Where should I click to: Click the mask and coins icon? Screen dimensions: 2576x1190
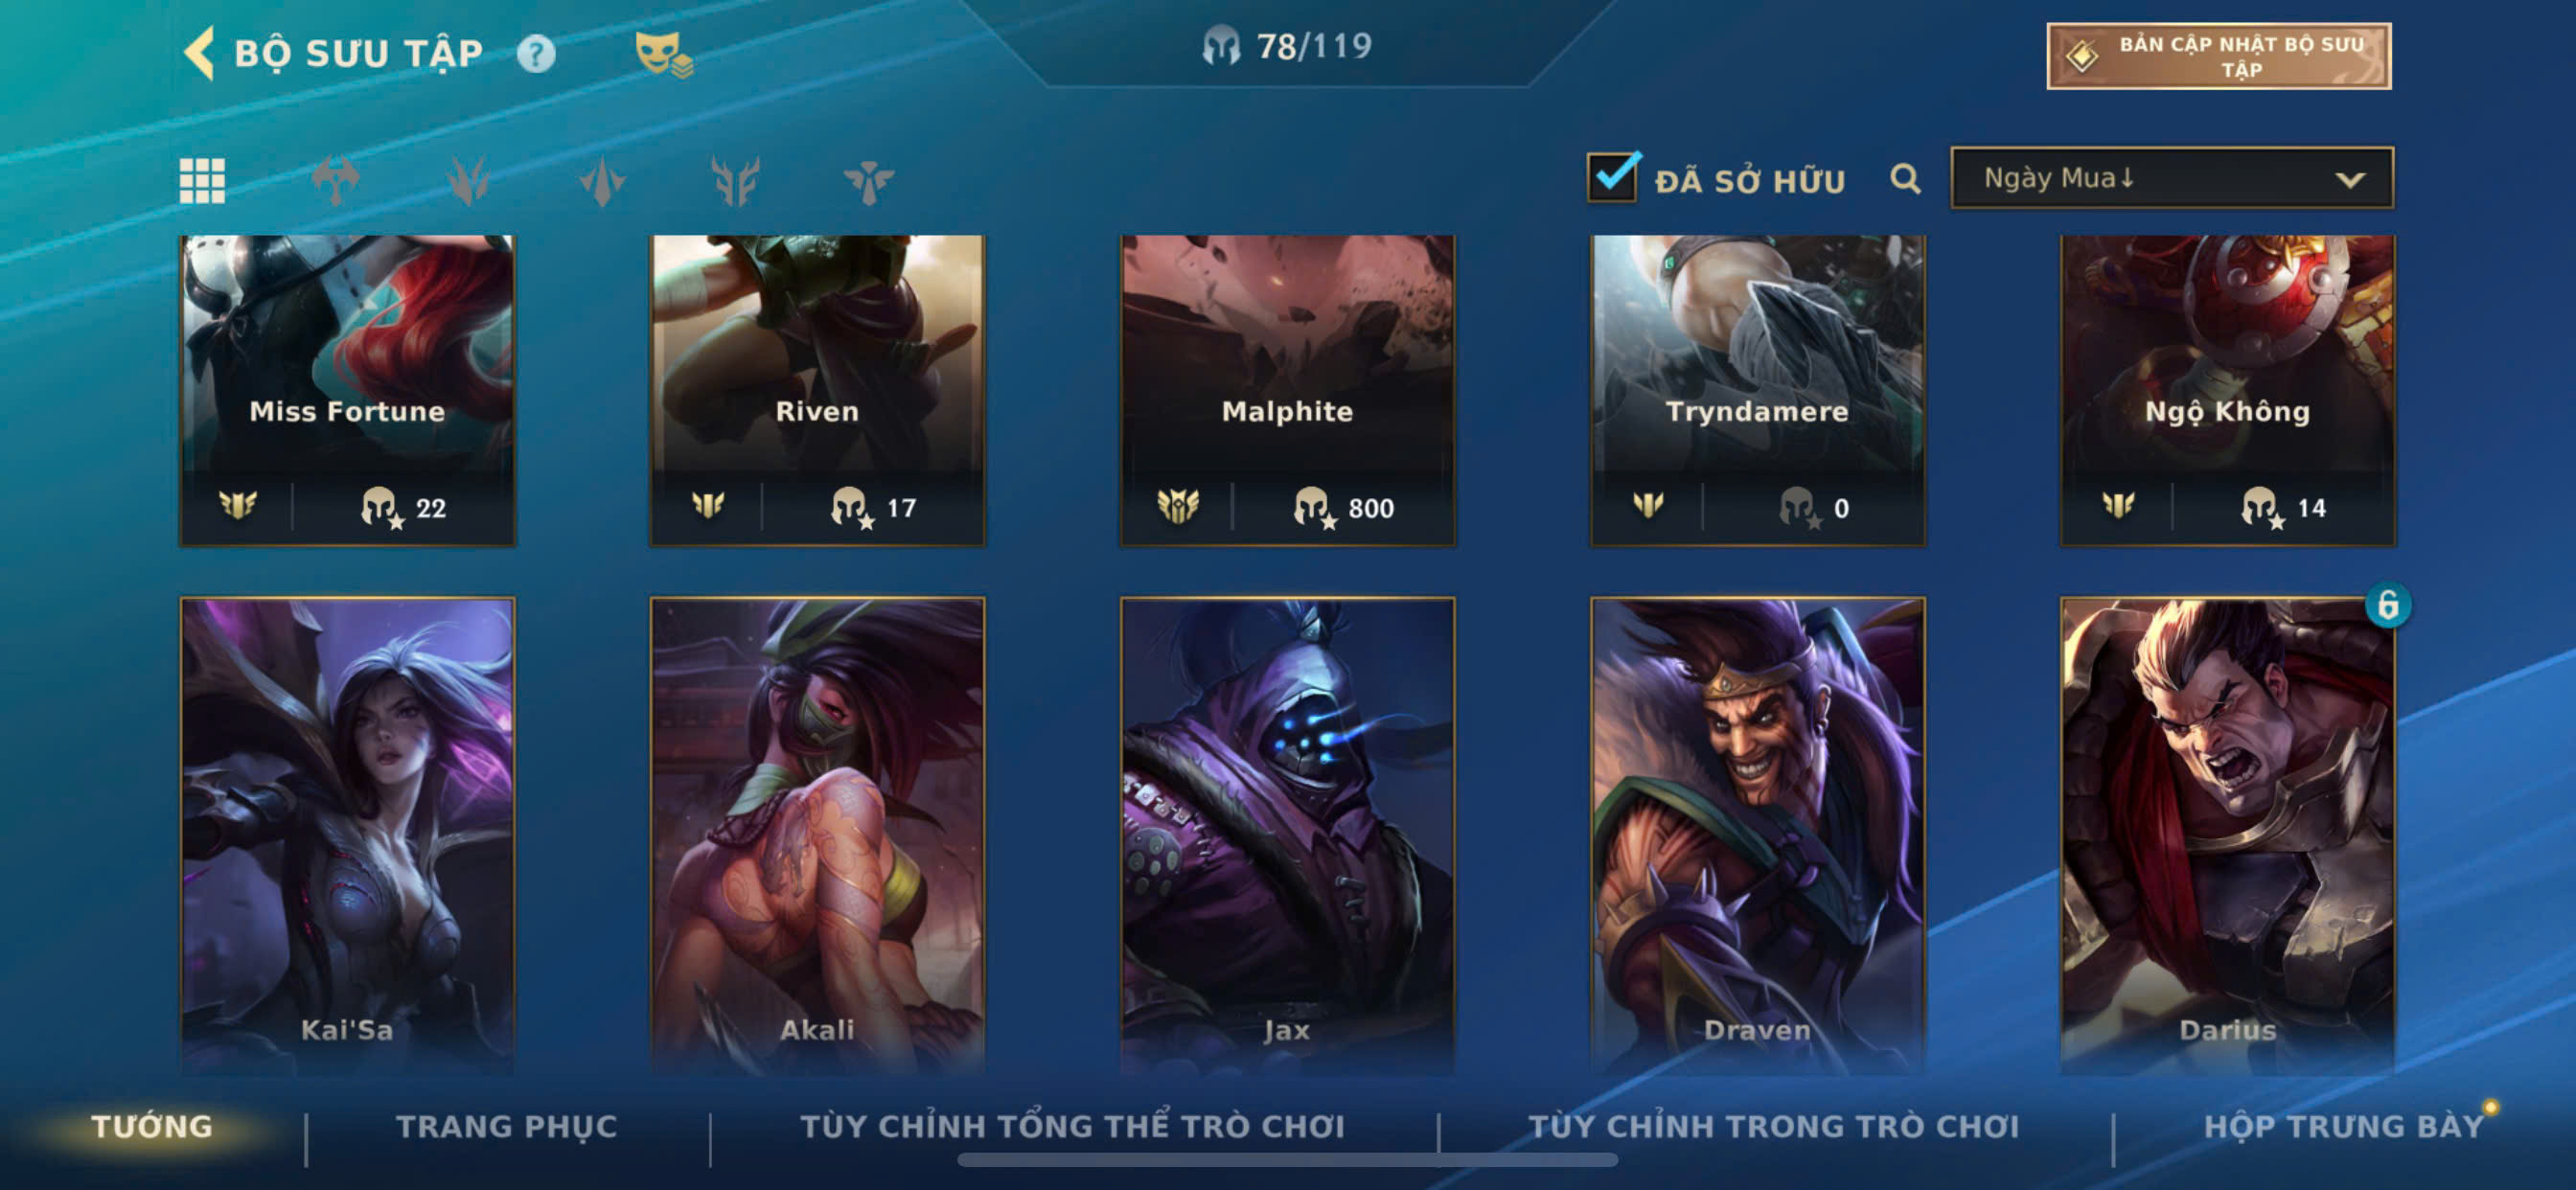click(664, 54)
